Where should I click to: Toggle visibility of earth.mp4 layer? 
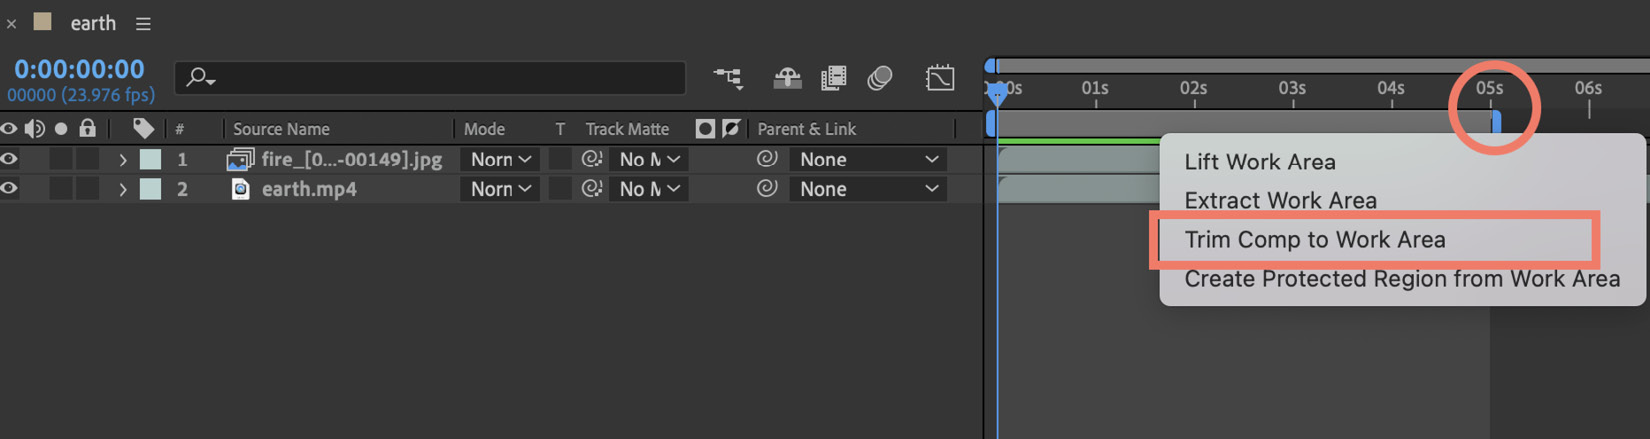point(9,188)
